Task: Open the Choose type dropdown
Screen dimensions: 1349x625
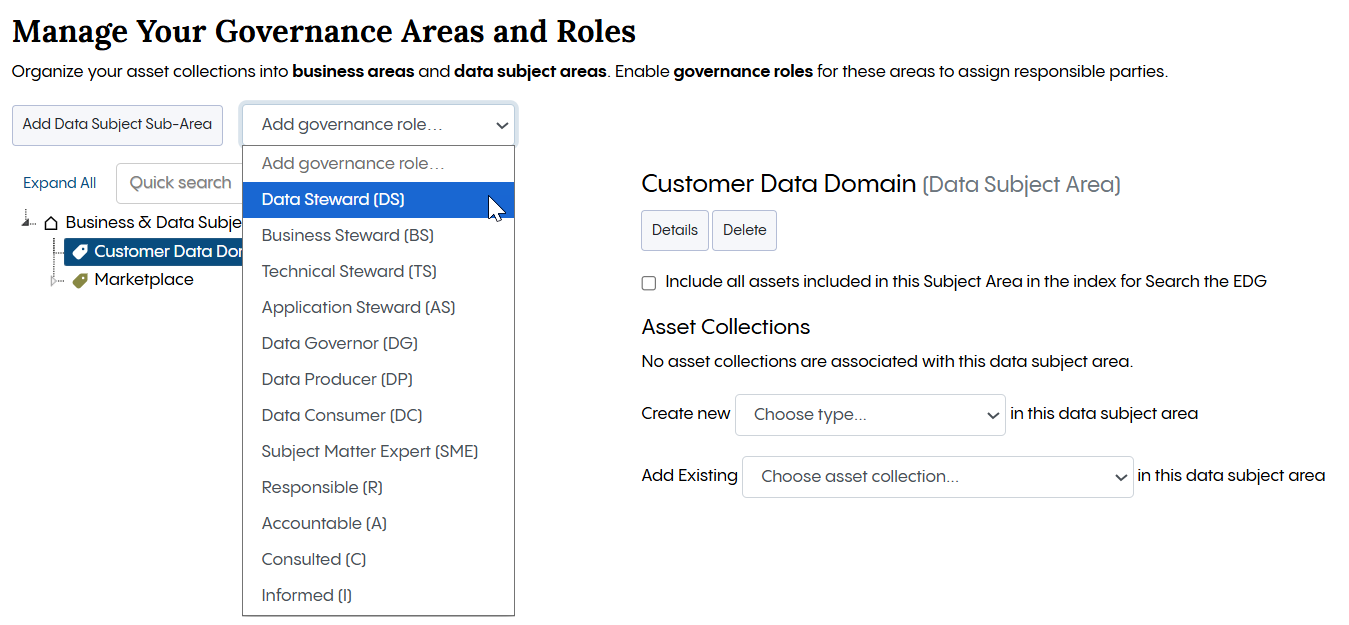Action: click(x=869, y=414)
